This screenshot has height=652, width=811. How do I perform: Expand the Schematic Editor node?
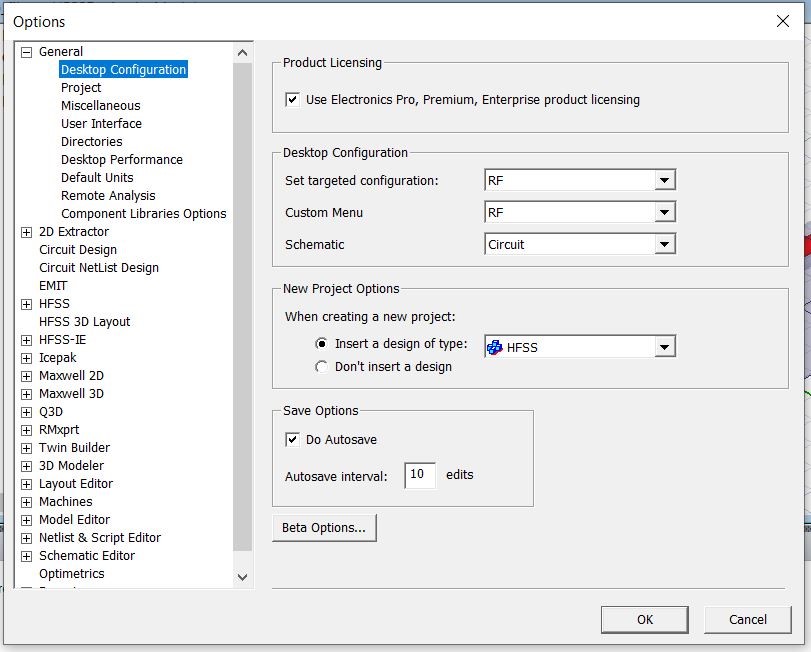click(26, 556)
